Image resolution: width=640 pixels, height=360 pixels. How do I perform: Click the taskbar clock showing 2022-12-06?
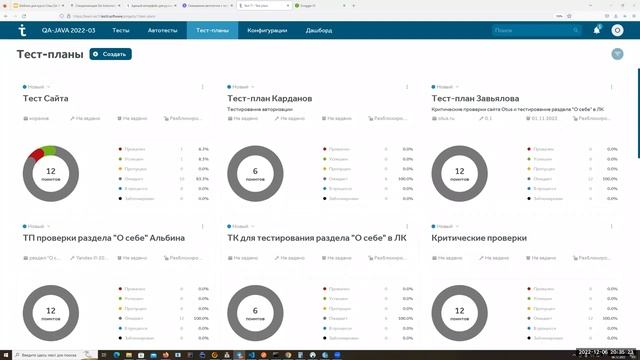point(606,353)
